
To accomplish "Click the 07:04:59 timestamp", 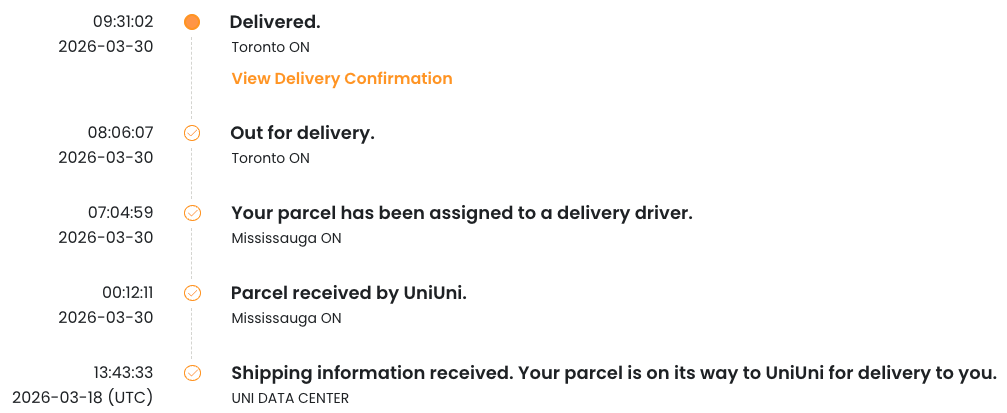I will coord(120,213).
